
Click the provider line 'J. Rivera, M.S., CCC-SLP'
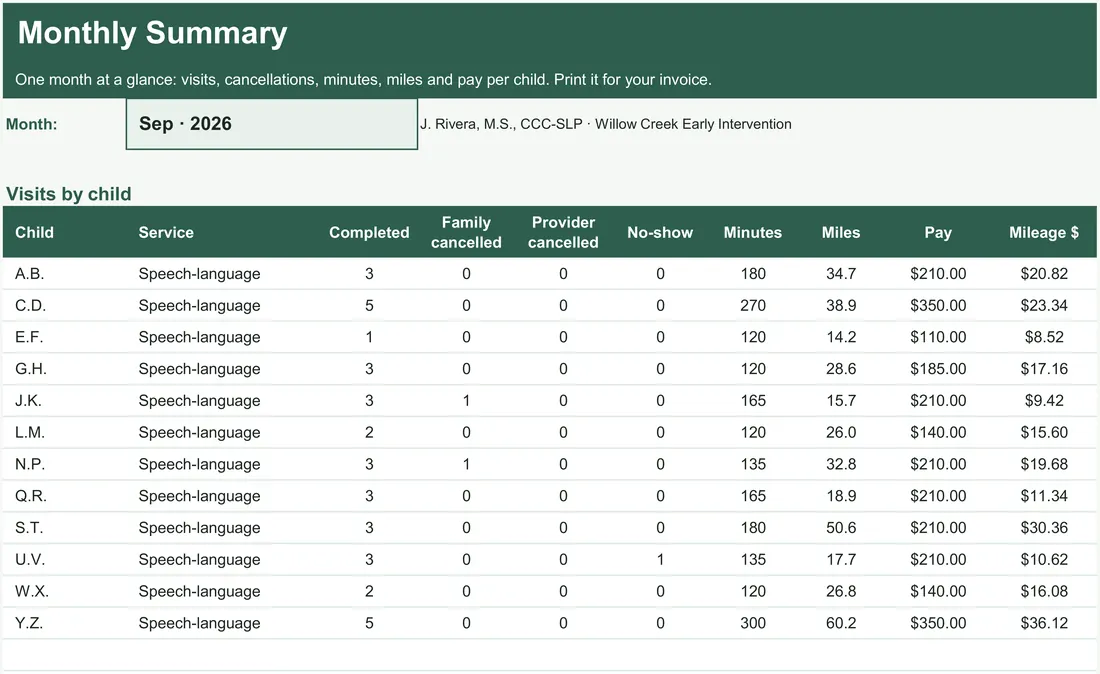pos(501,124)
